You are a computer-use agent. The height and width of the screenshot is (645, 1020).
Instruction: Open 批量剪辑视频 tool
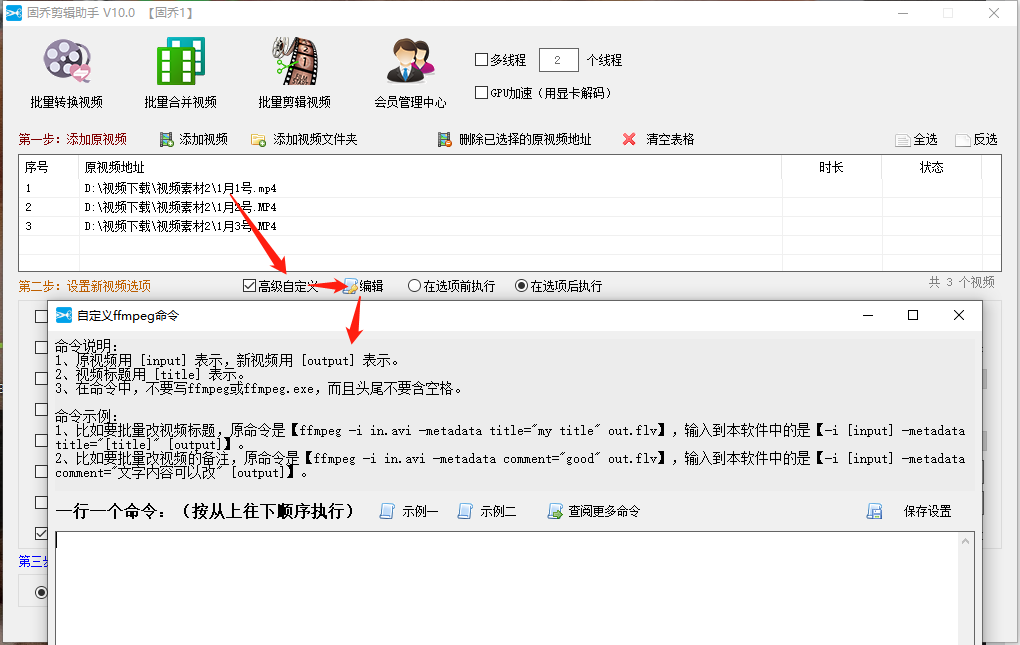pos(295,72)
